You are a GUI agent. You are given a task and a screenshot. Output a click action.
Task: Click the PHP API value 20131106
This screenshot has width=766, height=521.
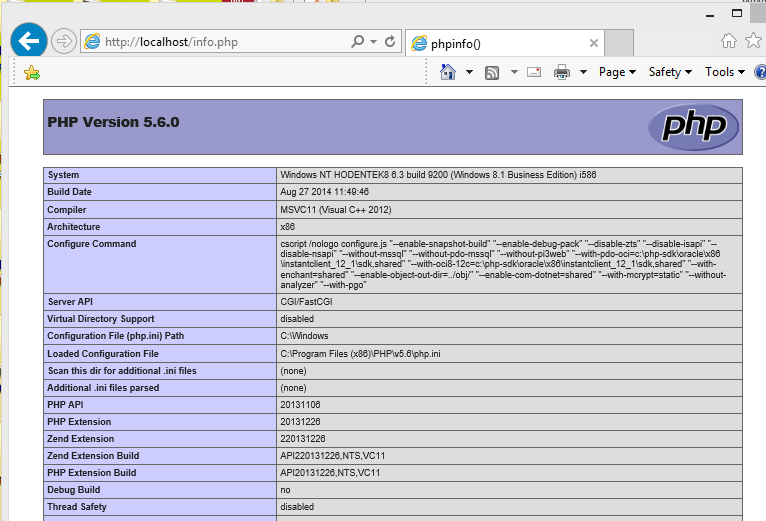(300, 405)
